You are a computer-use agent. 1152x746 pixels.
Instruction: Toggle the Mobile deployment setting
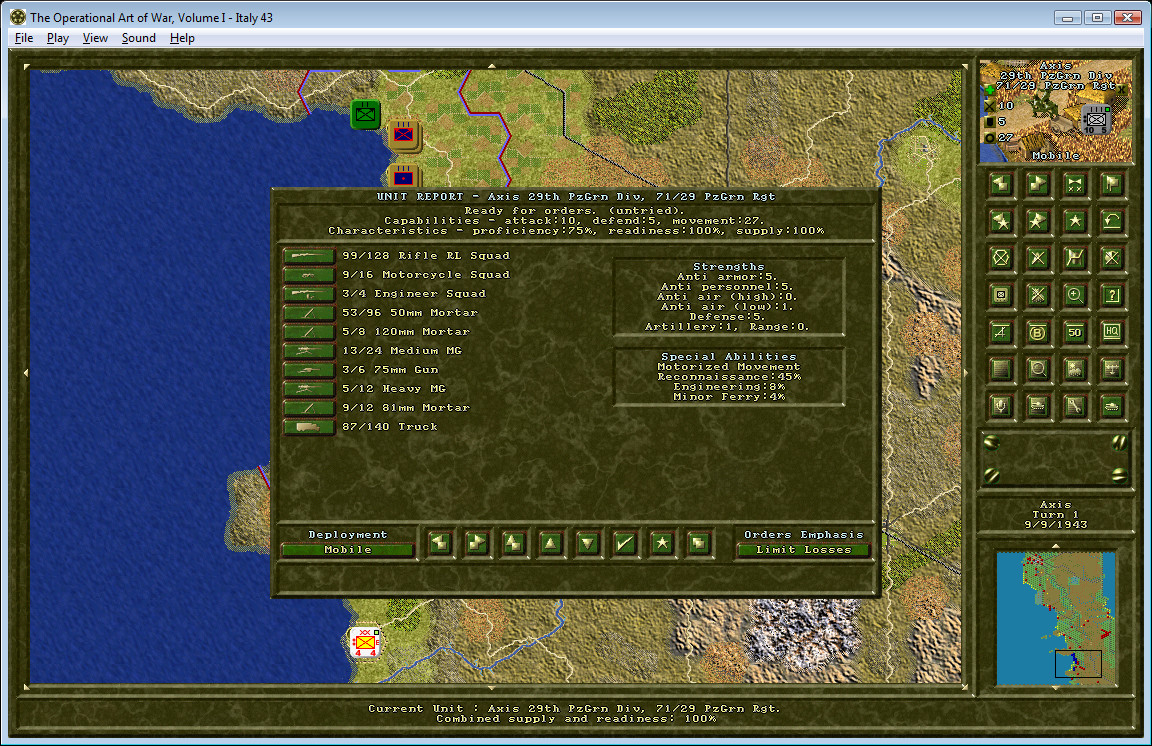(x=348, y=550)
